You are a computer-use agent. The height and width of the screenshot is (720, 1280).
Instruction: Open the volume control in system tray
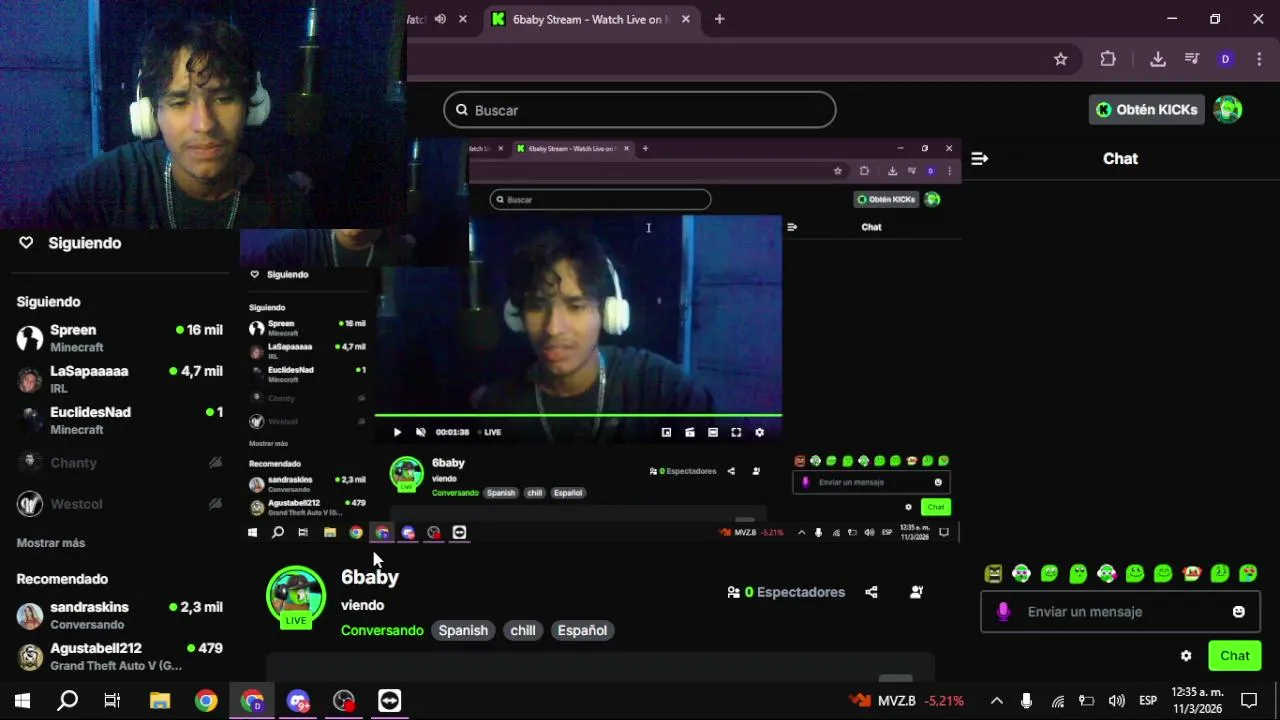click(1117, 700)
